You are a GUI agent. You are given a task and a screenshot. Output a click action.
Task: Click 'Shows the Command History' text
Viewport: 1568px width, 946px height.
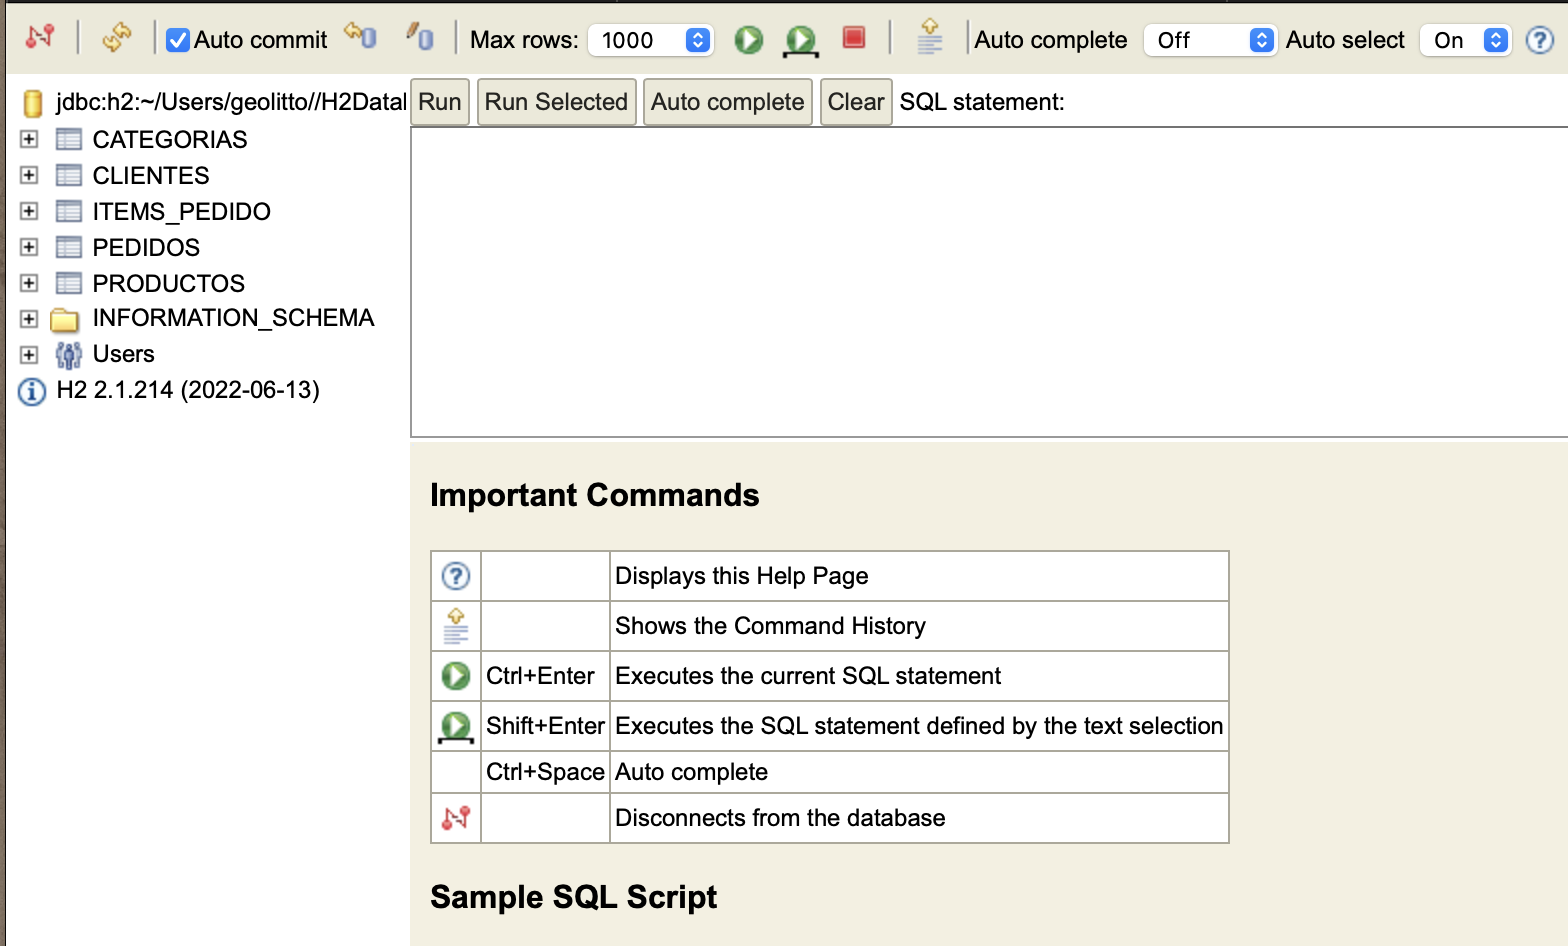point(771,626)
